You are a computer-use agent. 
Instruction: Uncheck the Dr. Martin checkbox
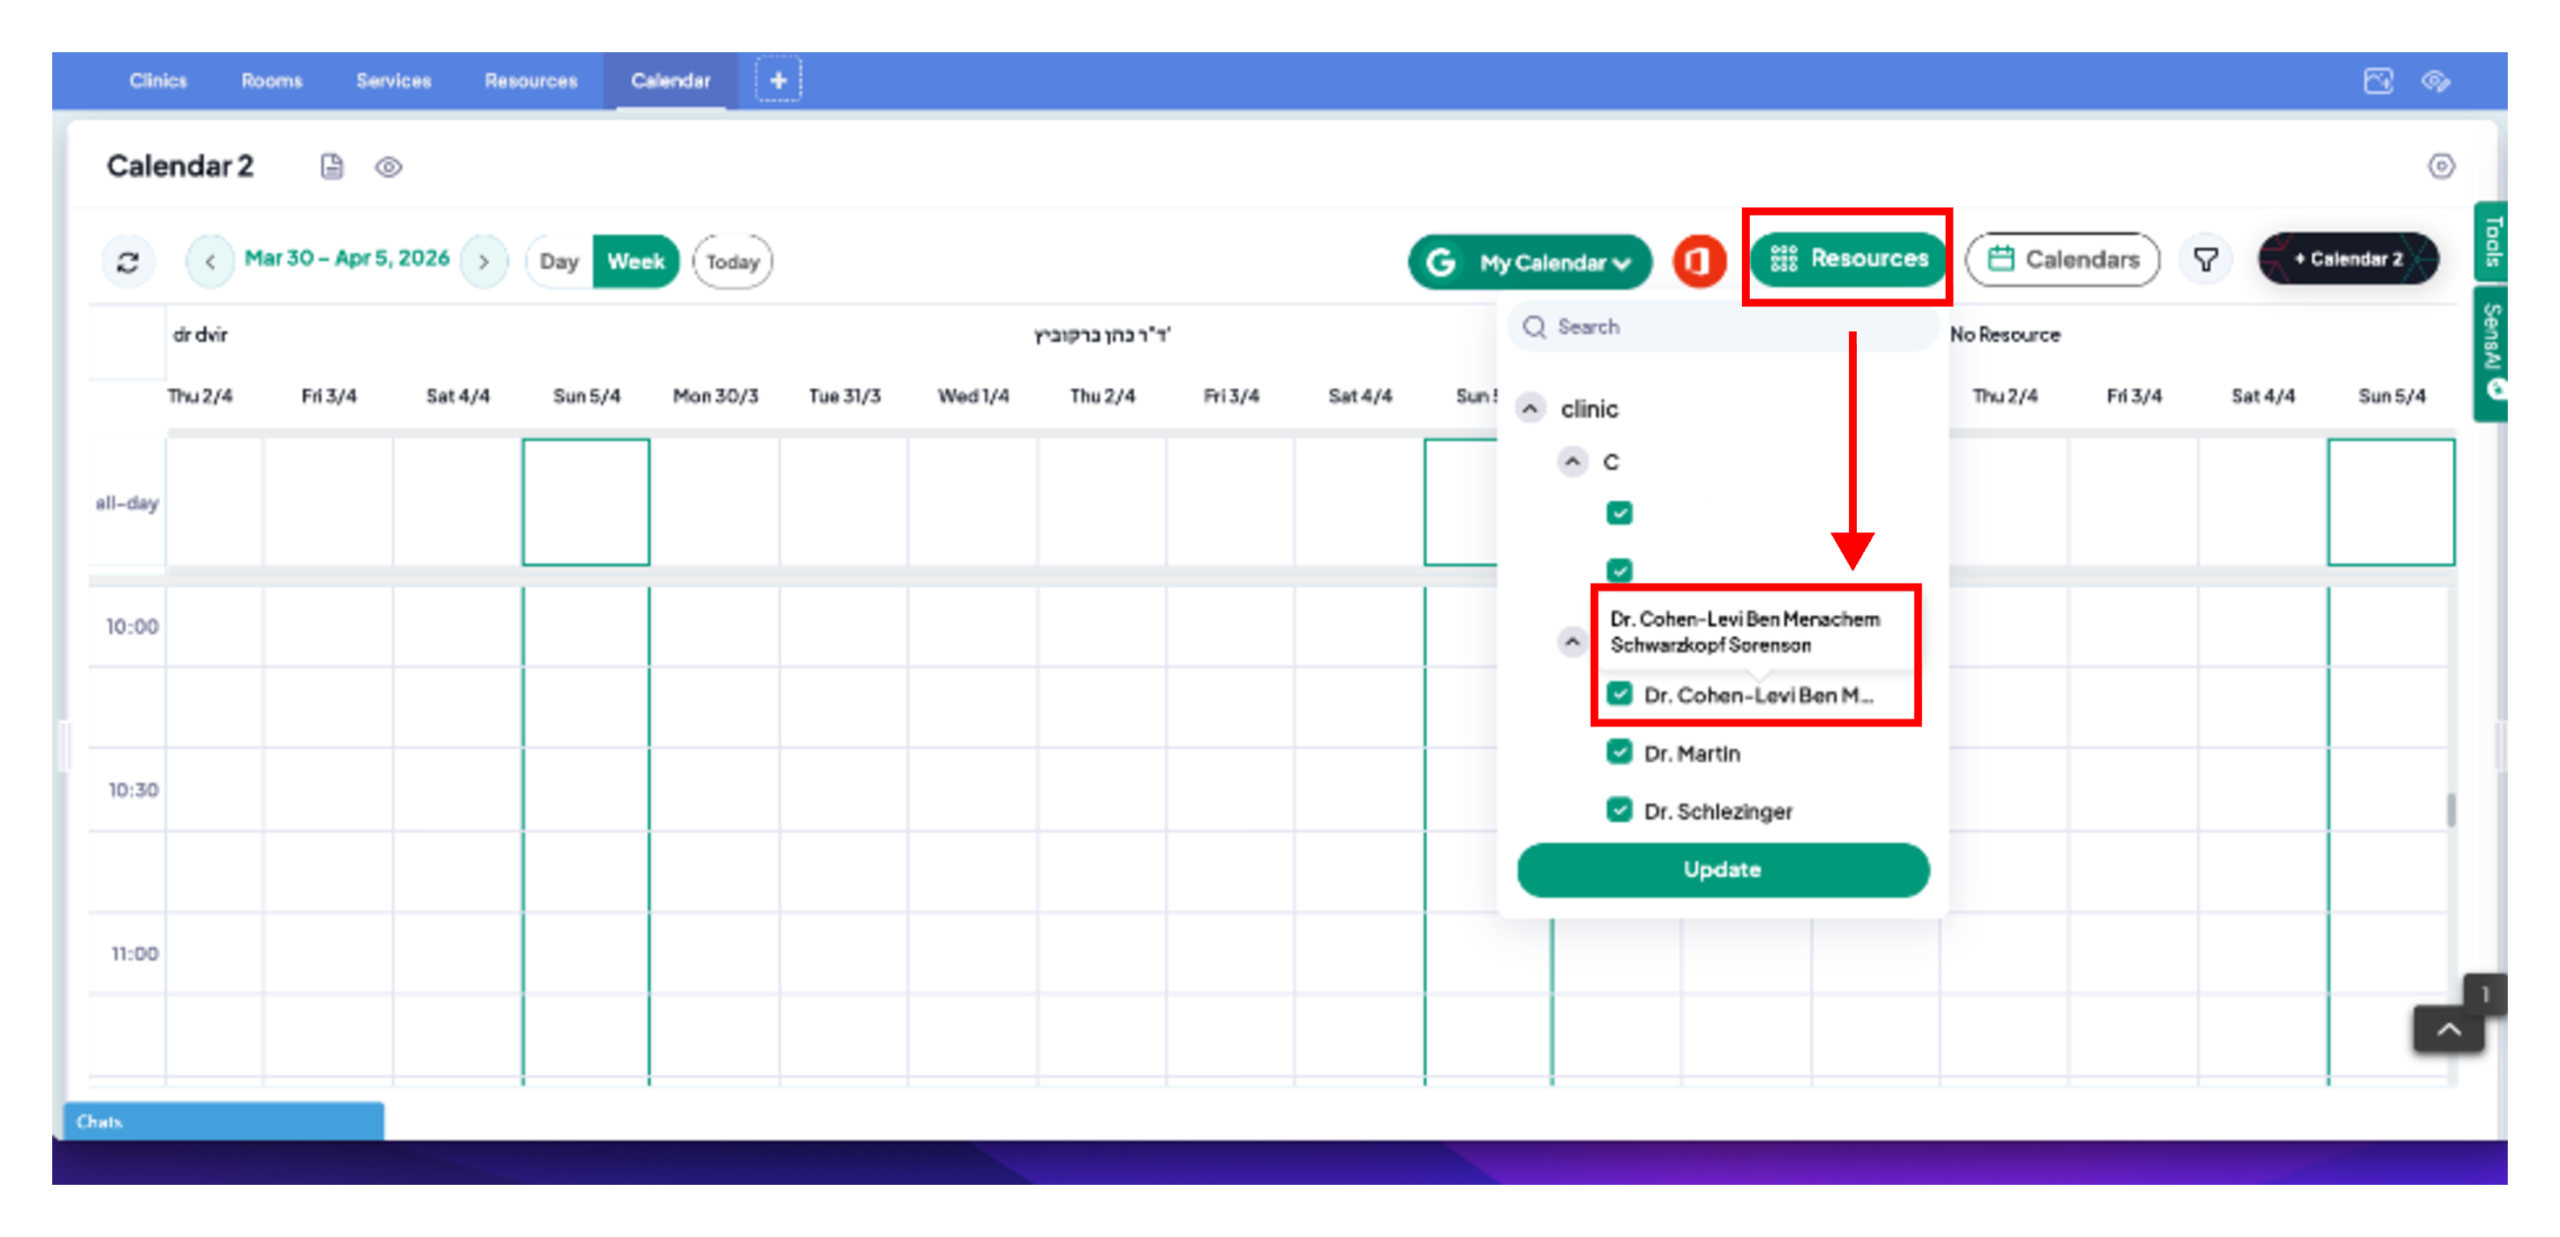point(1619,752)
